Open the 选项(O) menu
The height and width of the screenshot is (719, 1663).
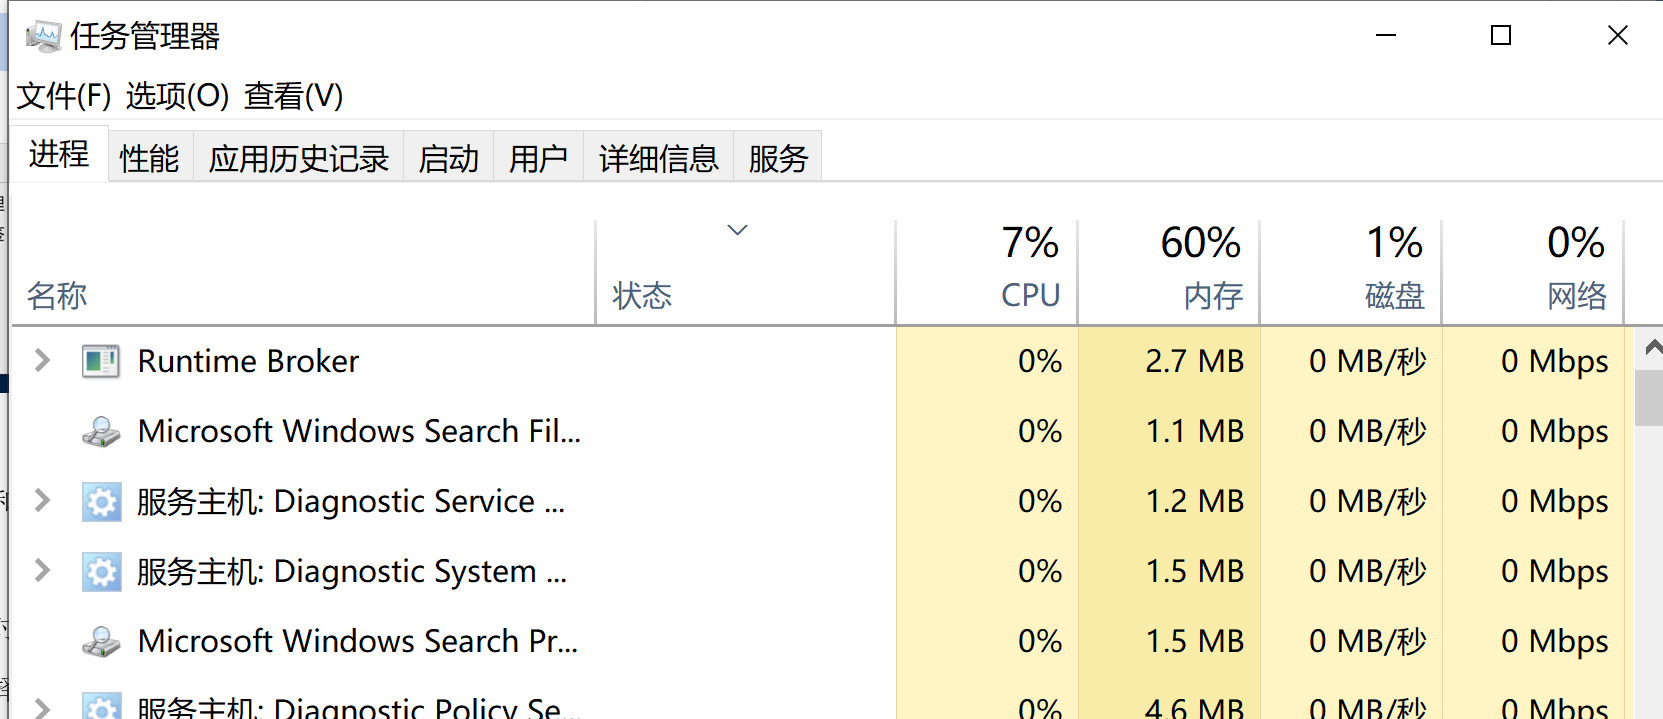(177, 96)
